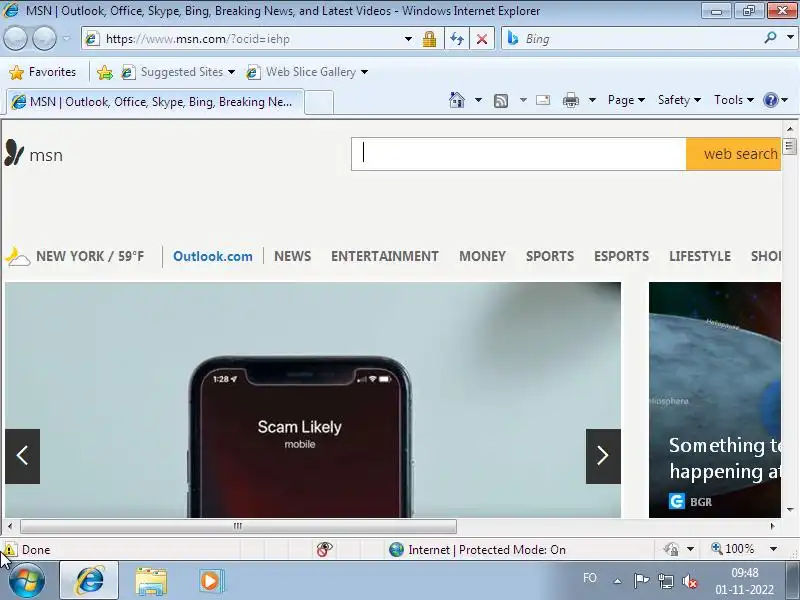Image resolution: width=800 pixels, height=600 pixels.
Task: Open the Page menu
Action: (x=626, y=100)
